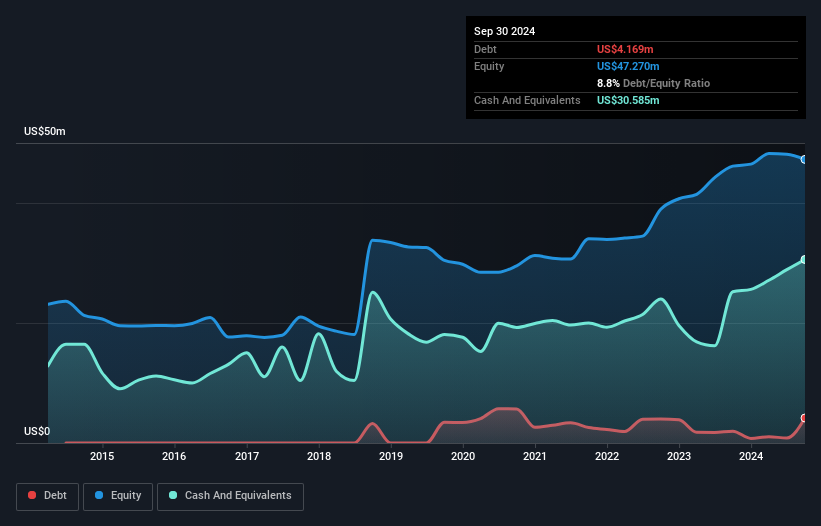
Task: Click the Debt value US$4.169m
Action: [625, 49]
